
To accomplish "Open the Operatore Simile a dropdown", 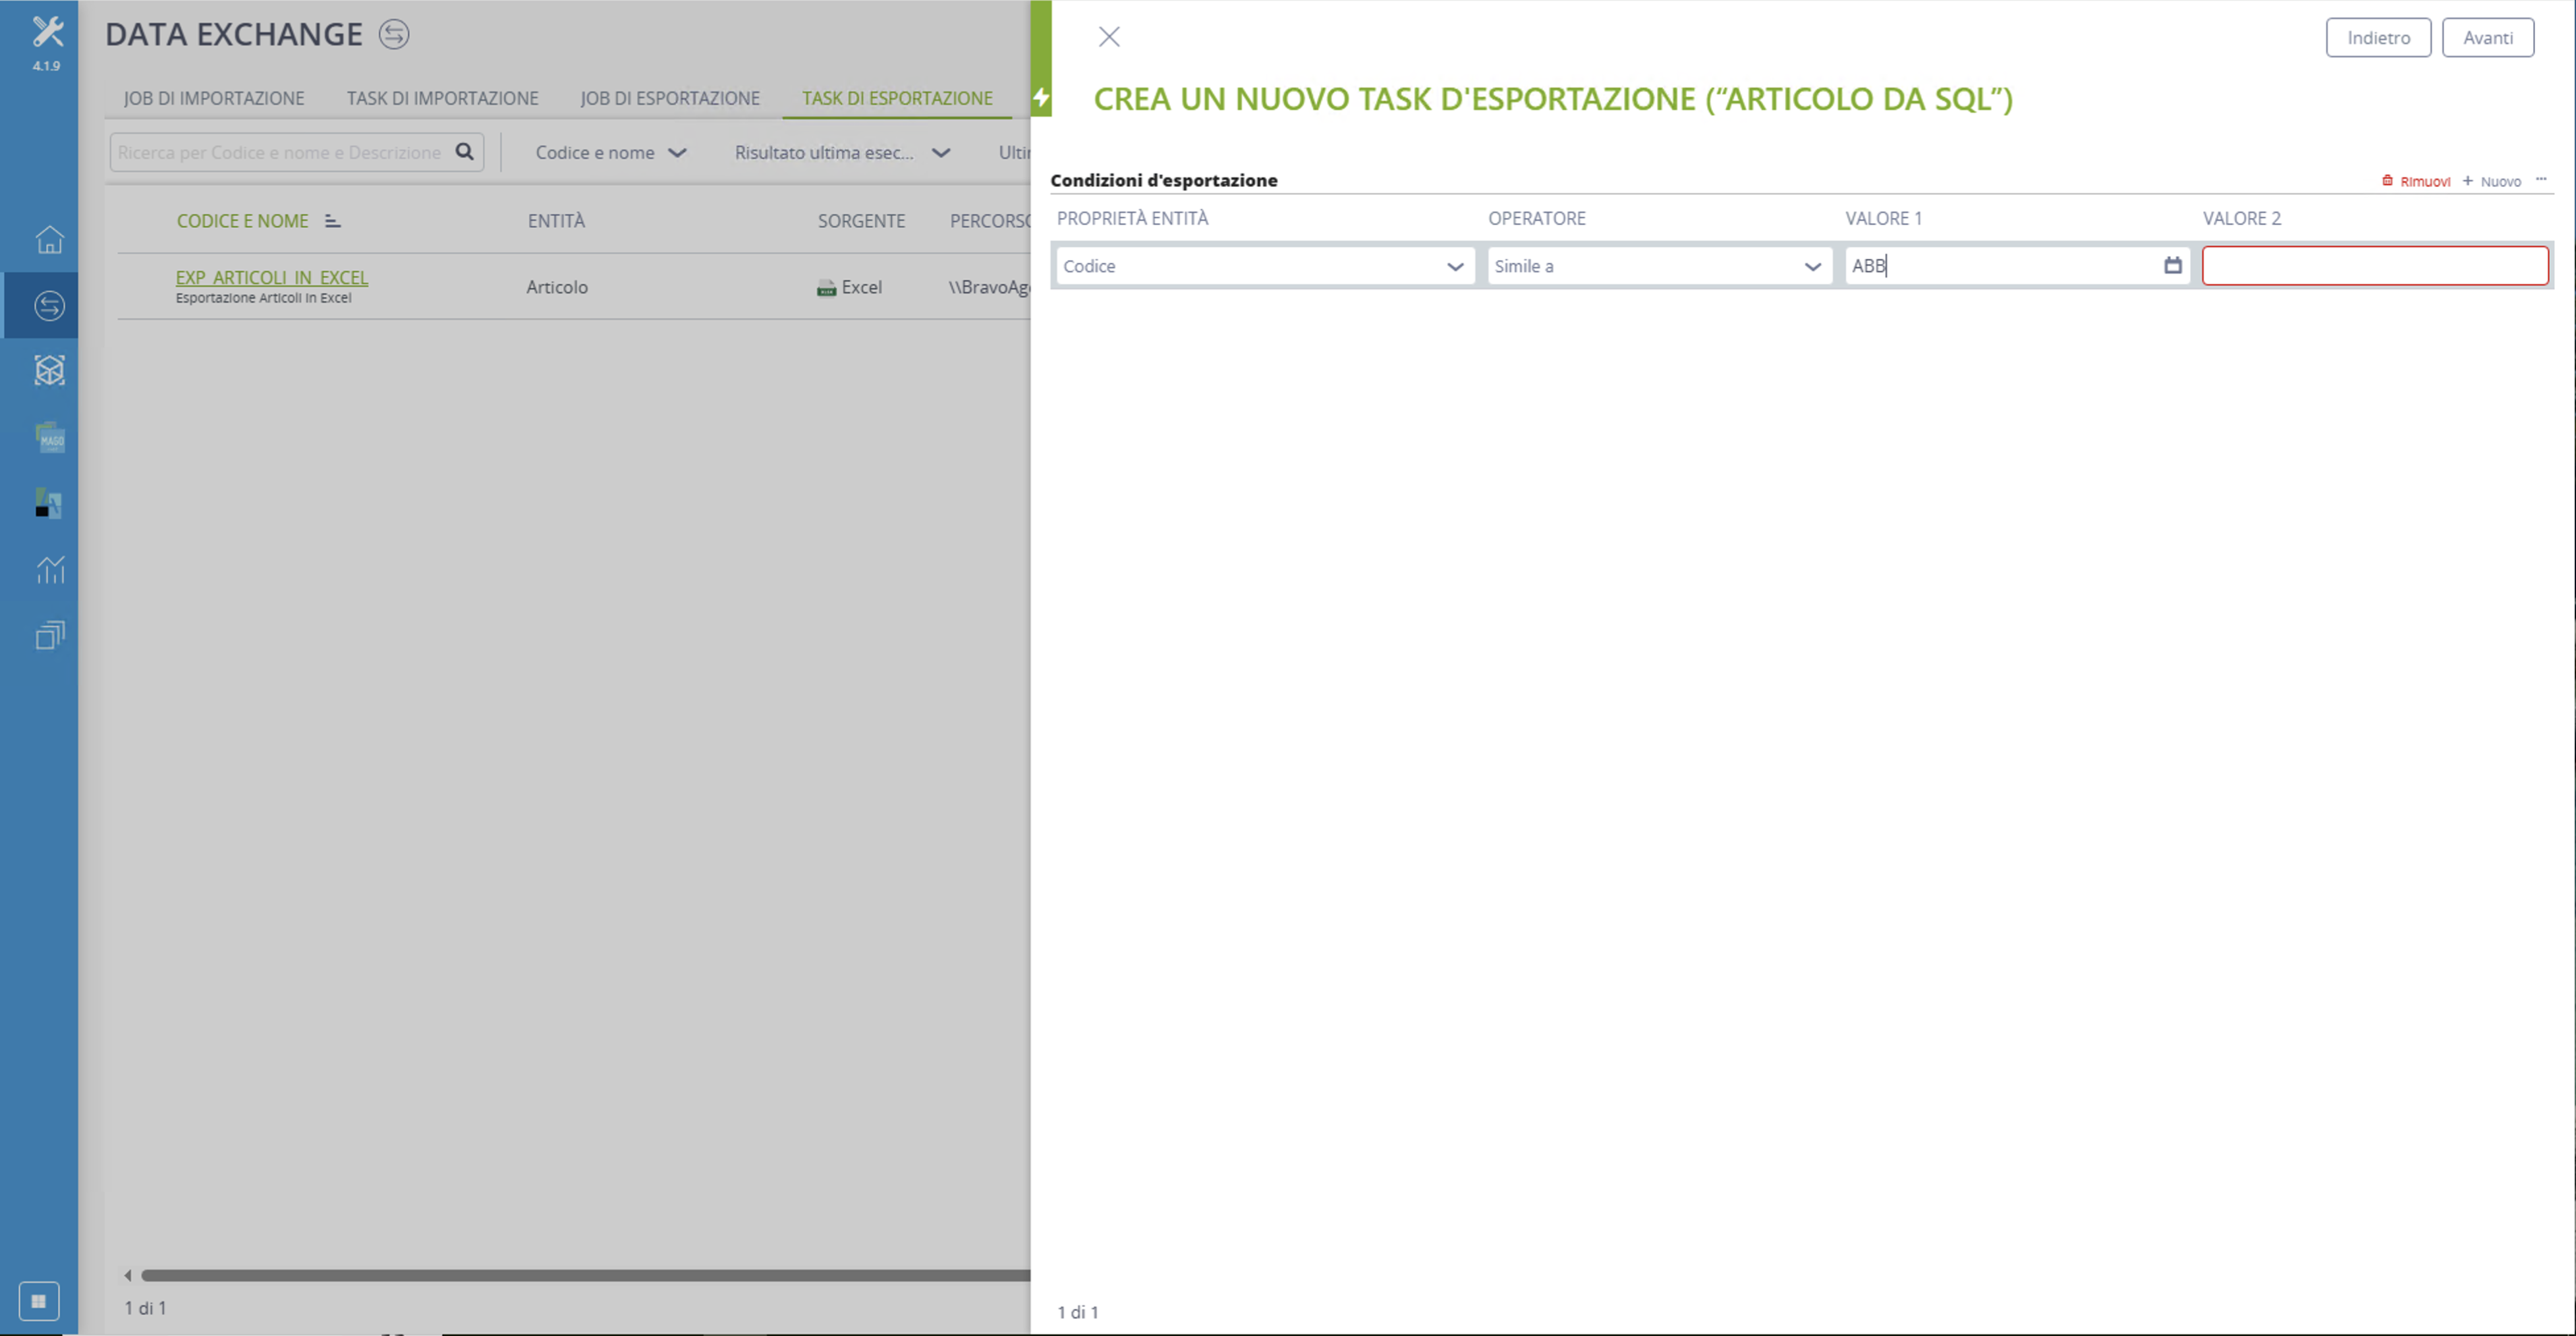I will coord(1659,266).
